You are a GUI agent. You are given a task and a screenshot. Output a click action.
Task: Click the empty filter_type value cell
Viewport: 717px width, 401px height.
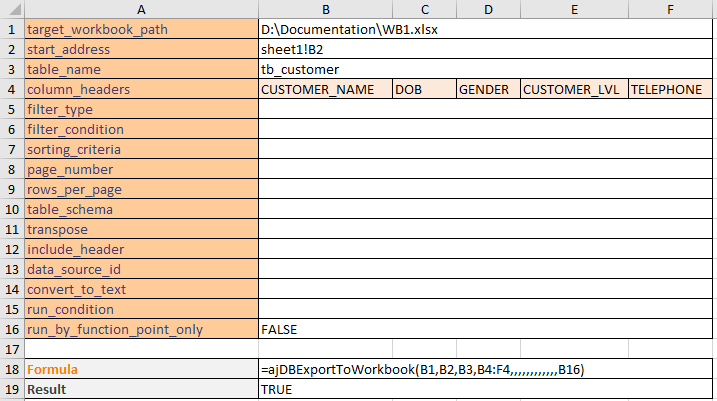(x=485, y=109)
